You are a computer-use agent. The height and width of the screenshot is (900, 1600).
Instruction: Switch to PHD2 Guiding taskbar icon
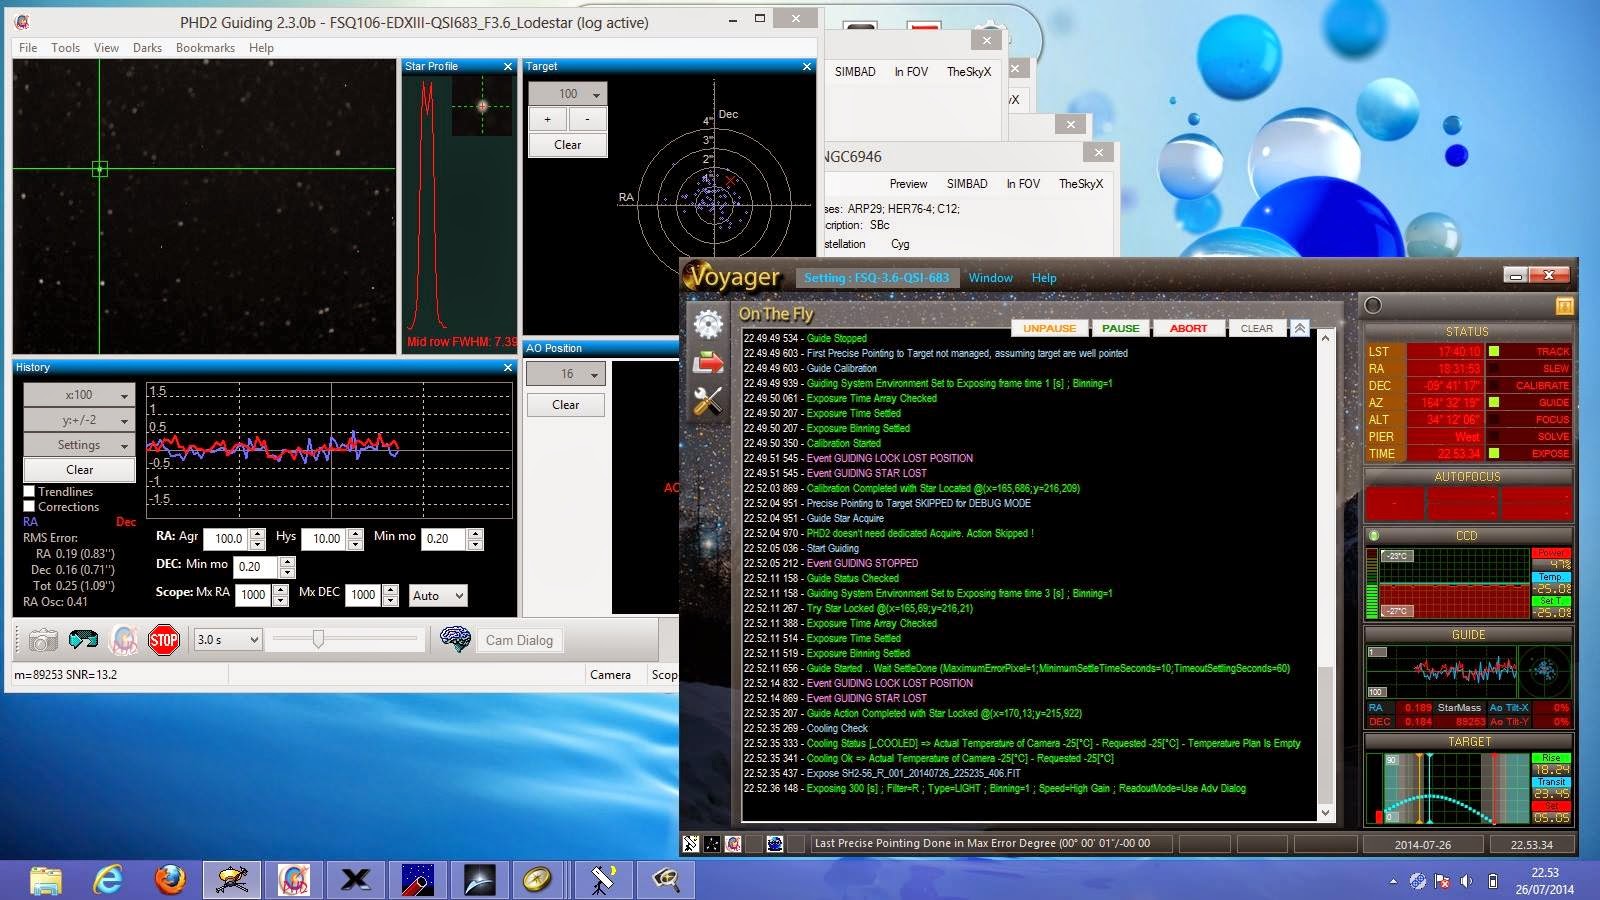point(294,880)
